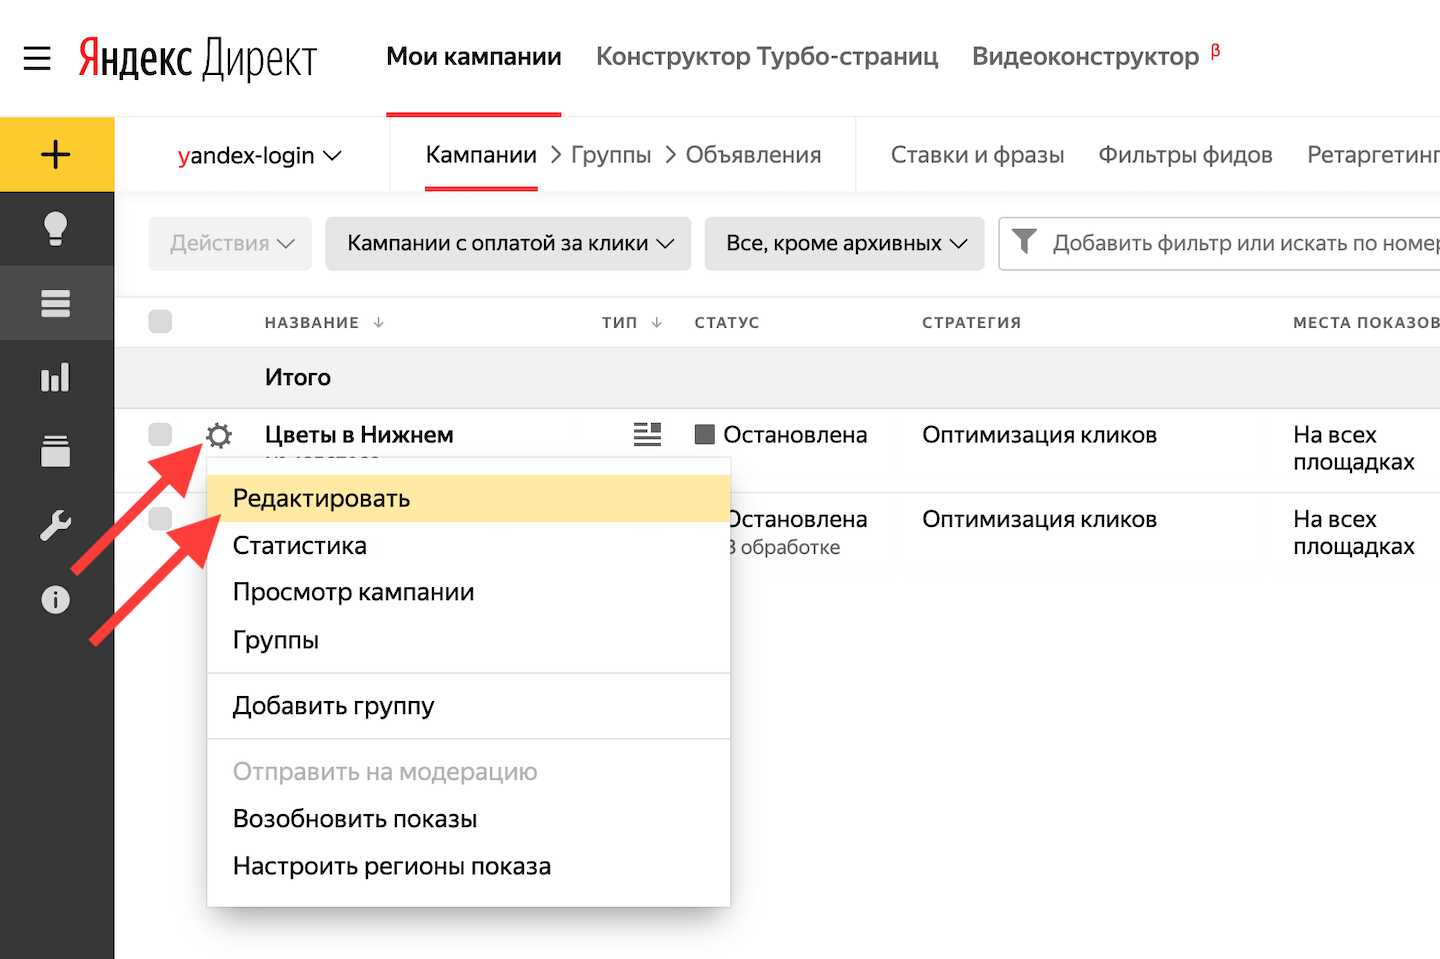1440x959 pixels.
Task: Open the Все, кроме архивных dropdown
Action: [845, 243]
